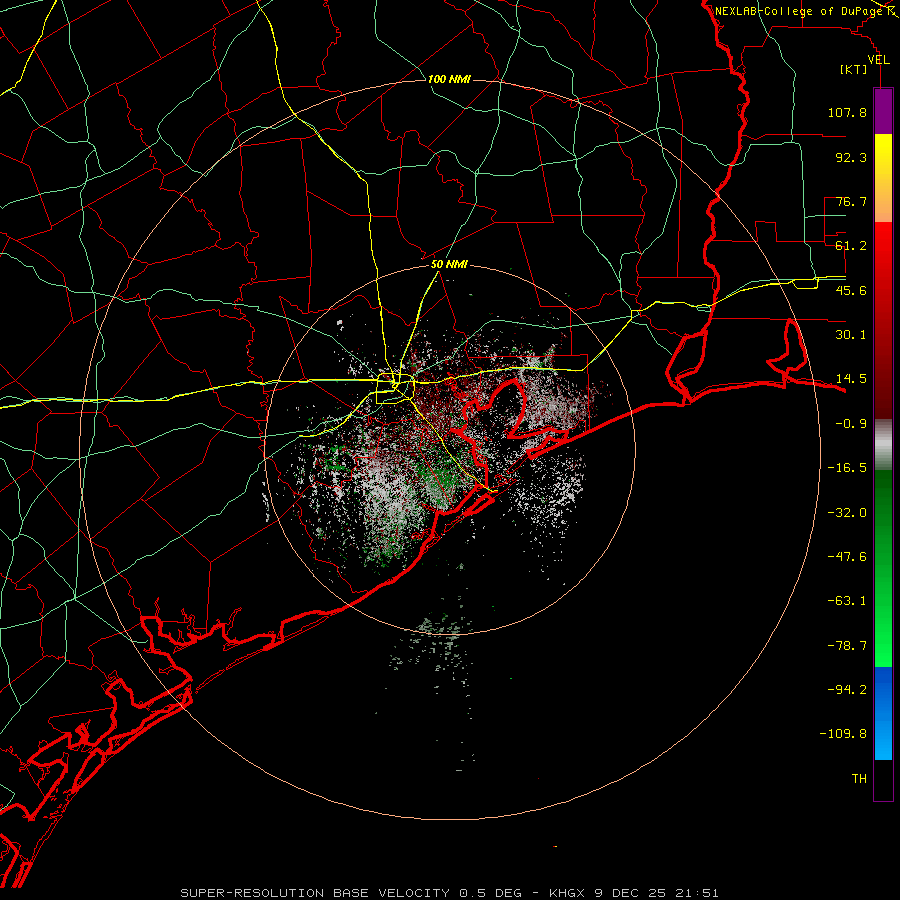Click the -63.1 velocity legend value
The image size is (900, 900).
pos(847,601)
